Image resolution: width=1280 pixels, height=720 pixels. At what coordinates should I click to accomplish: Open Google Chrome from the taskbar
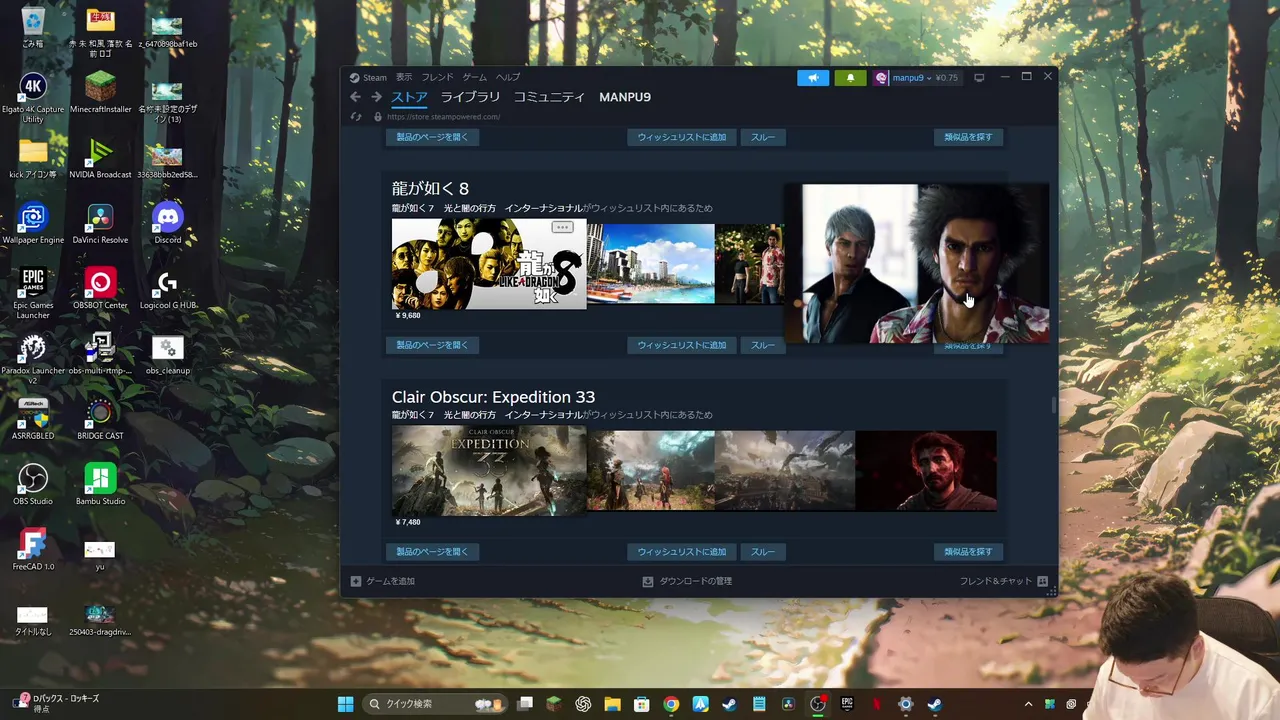(671, 704)
